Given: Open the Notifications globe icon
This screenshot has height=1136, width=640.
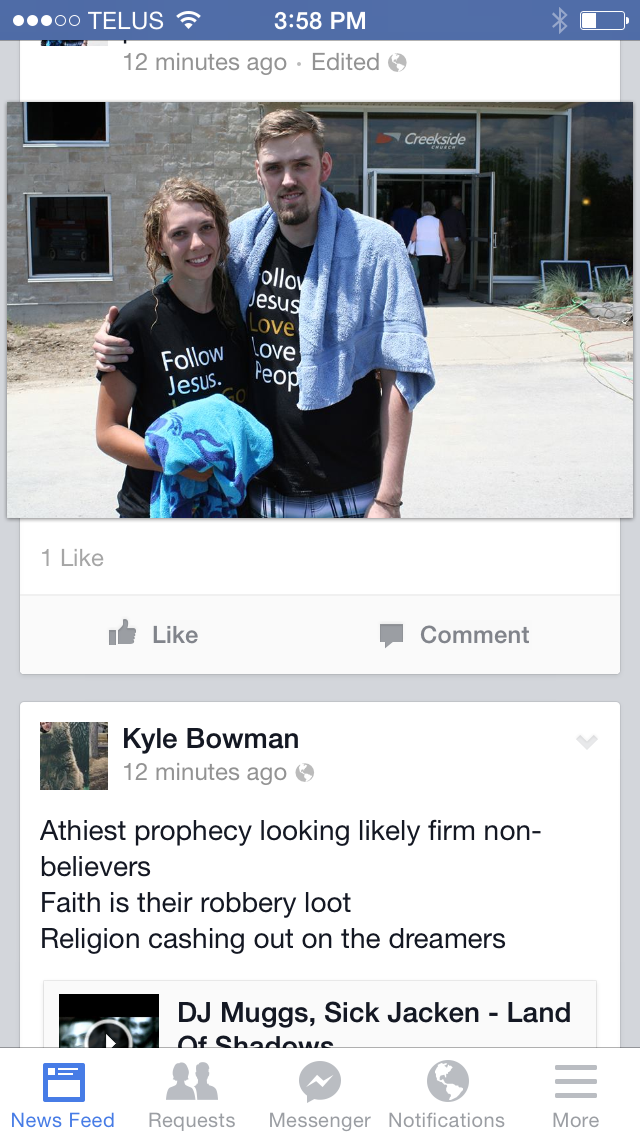Looking at the screenshot, I should coord(447,1082).
